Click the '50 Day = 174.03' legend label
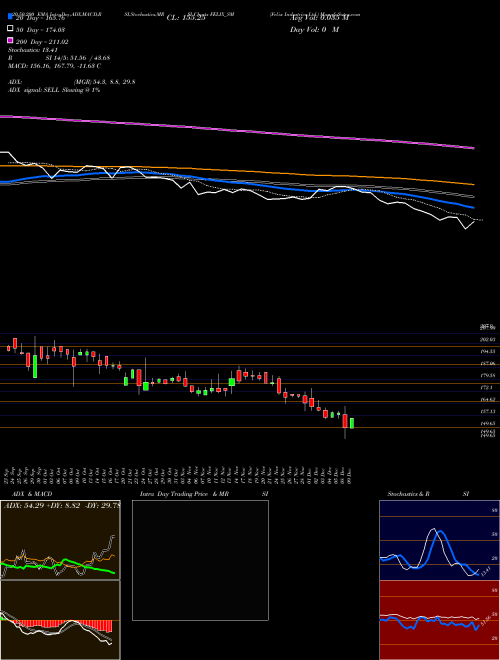Viewport: 500px width, 660px height. click(x=40, y=30)
